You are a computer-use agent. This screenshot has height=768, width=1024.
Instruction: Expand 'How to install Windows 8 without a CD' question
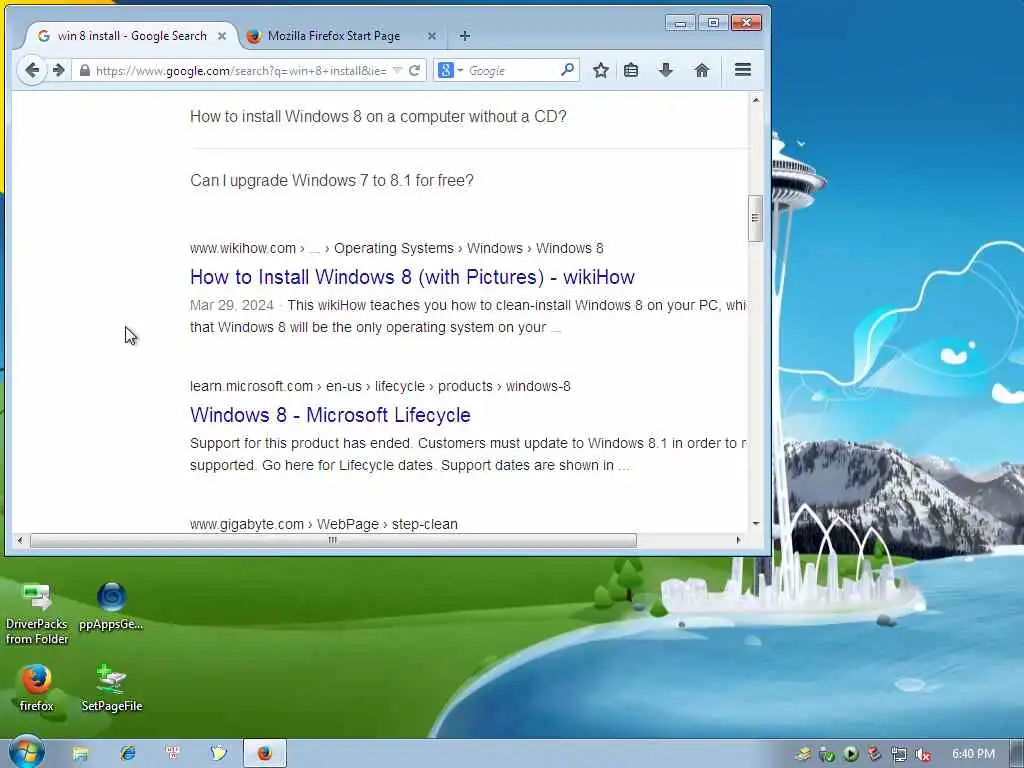378,116
